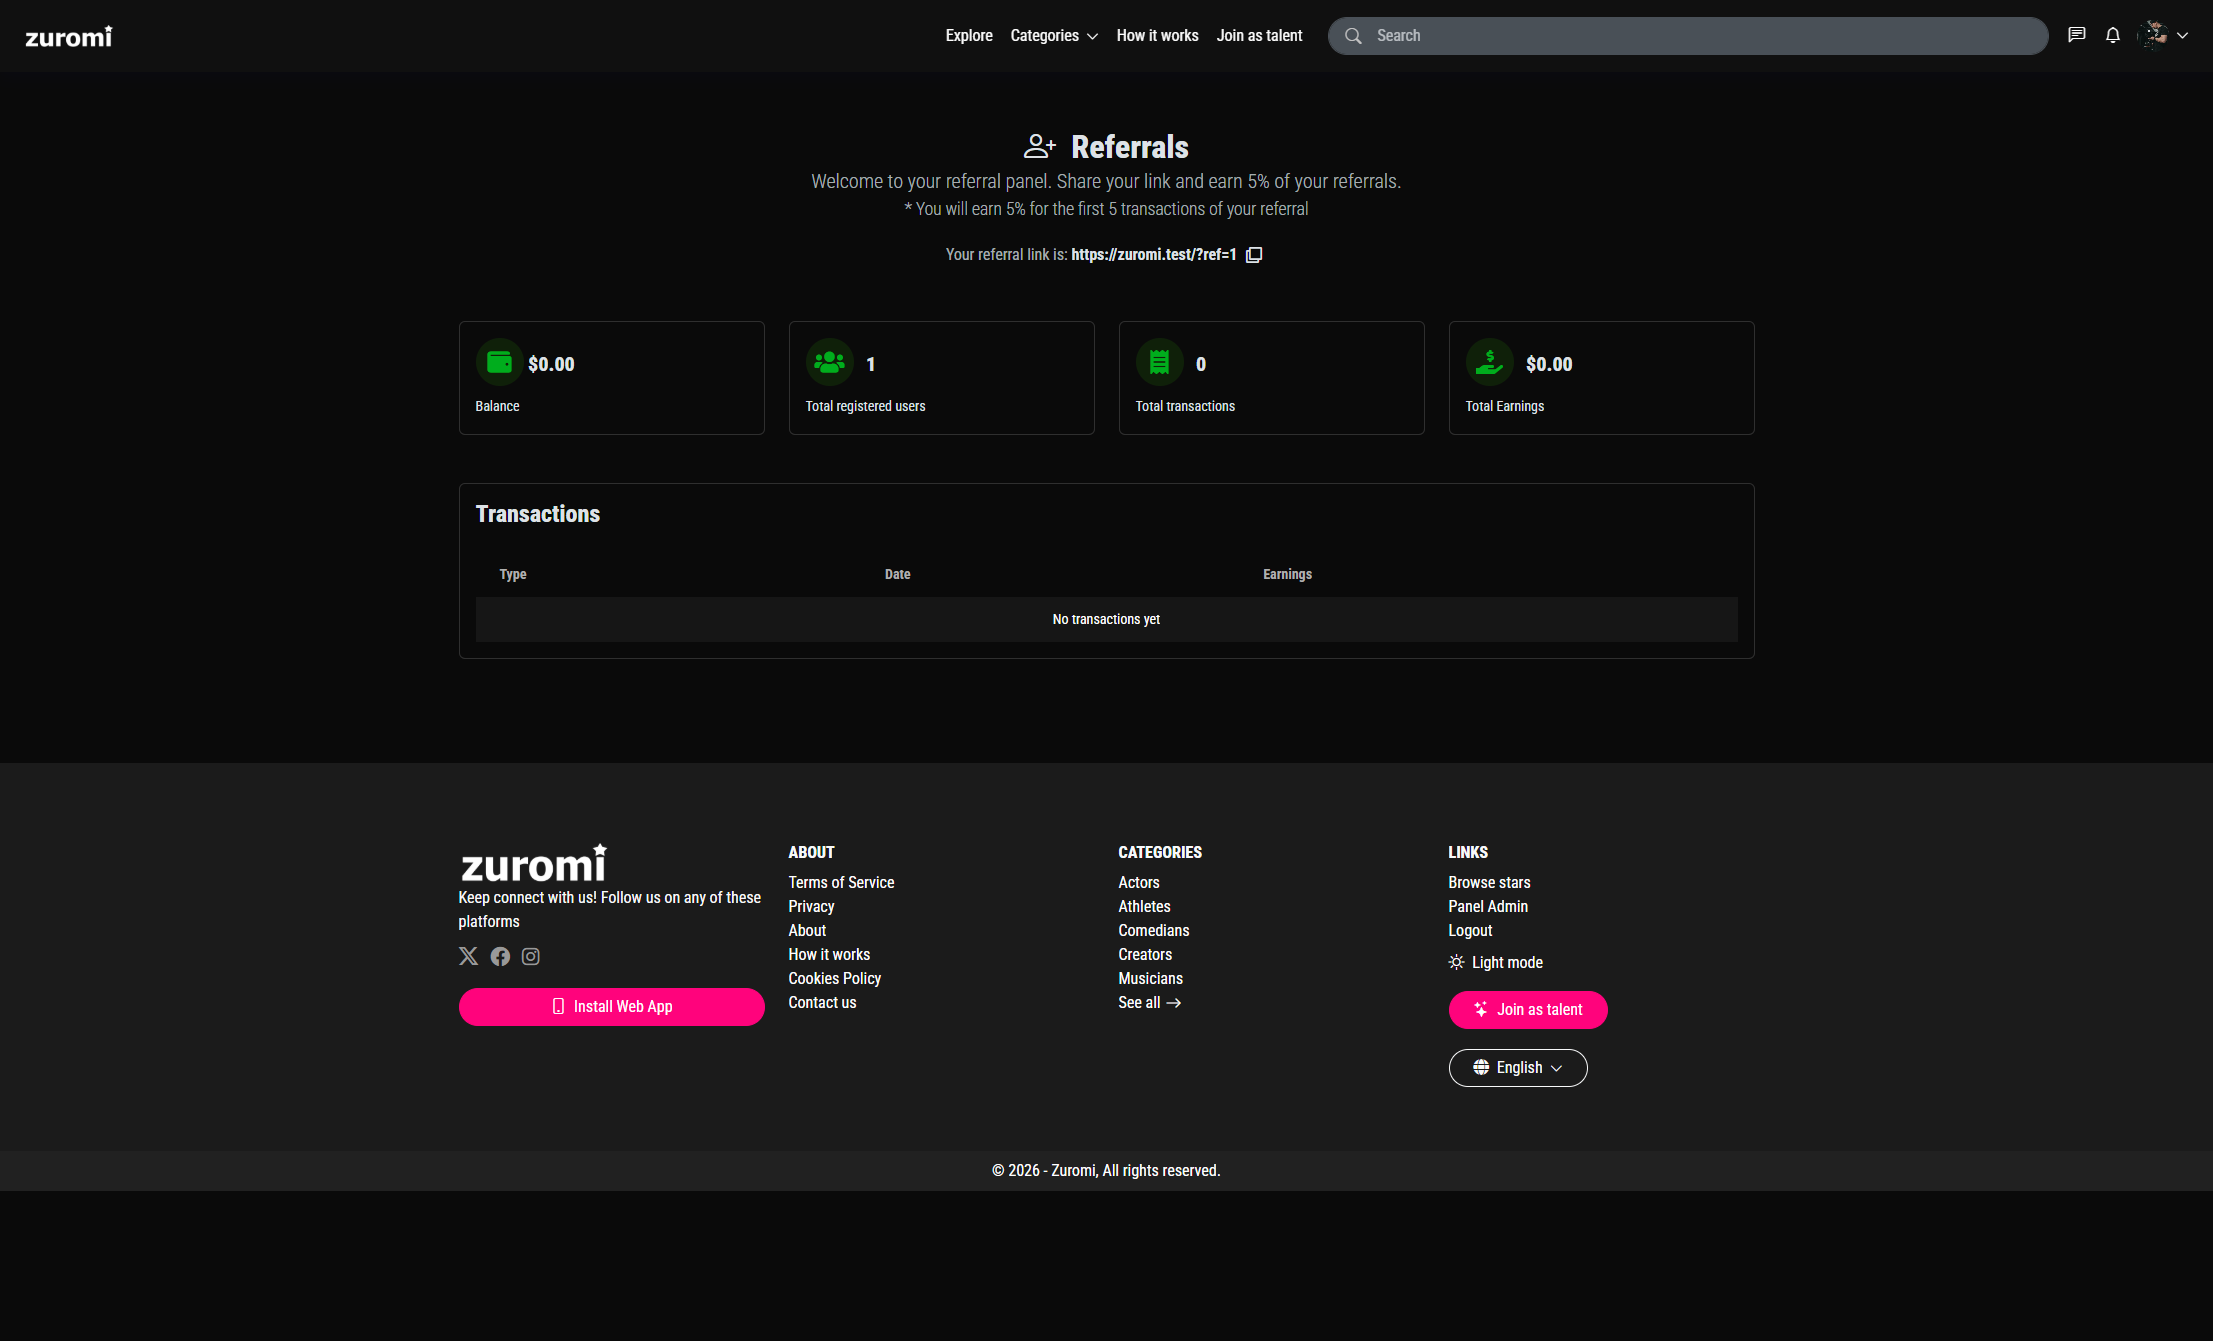Open the Facebook social icon

click(x=500, y=956)
